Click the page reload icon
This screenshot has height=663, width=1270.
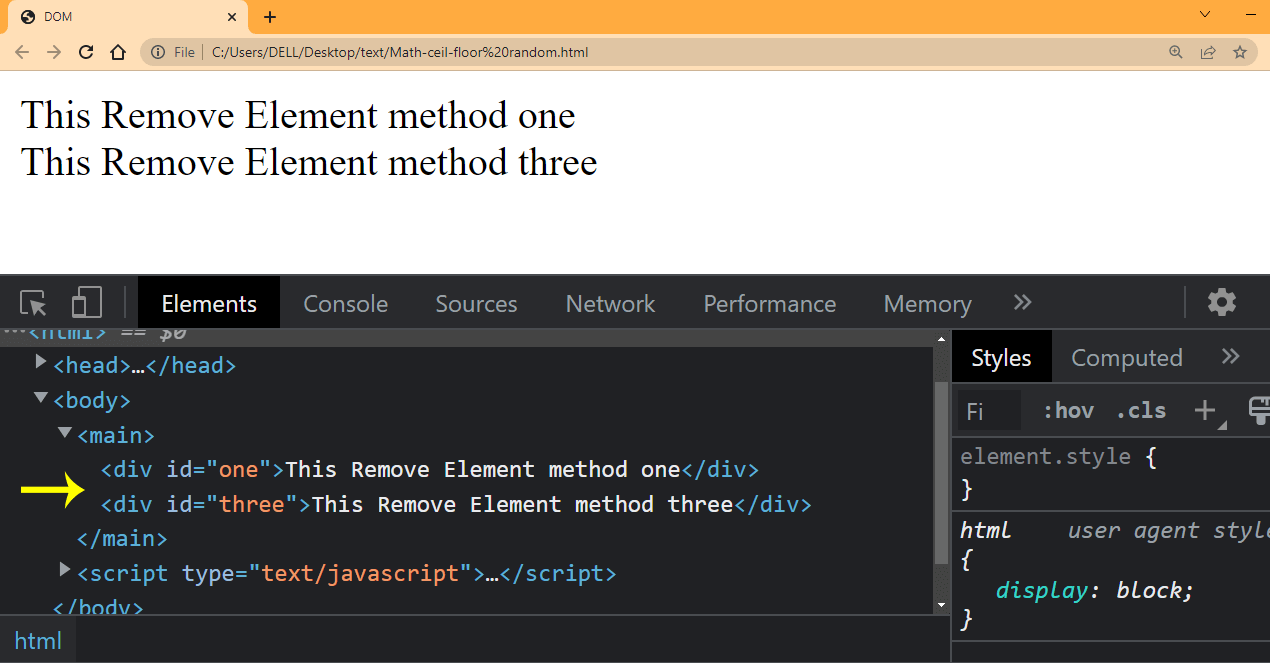point(86,51)
